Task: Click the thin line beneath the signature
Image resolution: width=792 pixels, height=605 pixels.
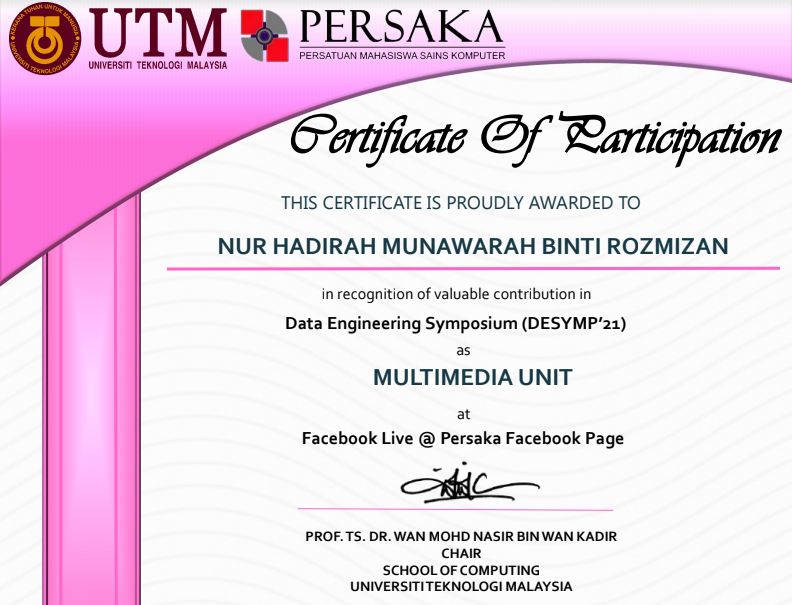Action: [455, 510]
